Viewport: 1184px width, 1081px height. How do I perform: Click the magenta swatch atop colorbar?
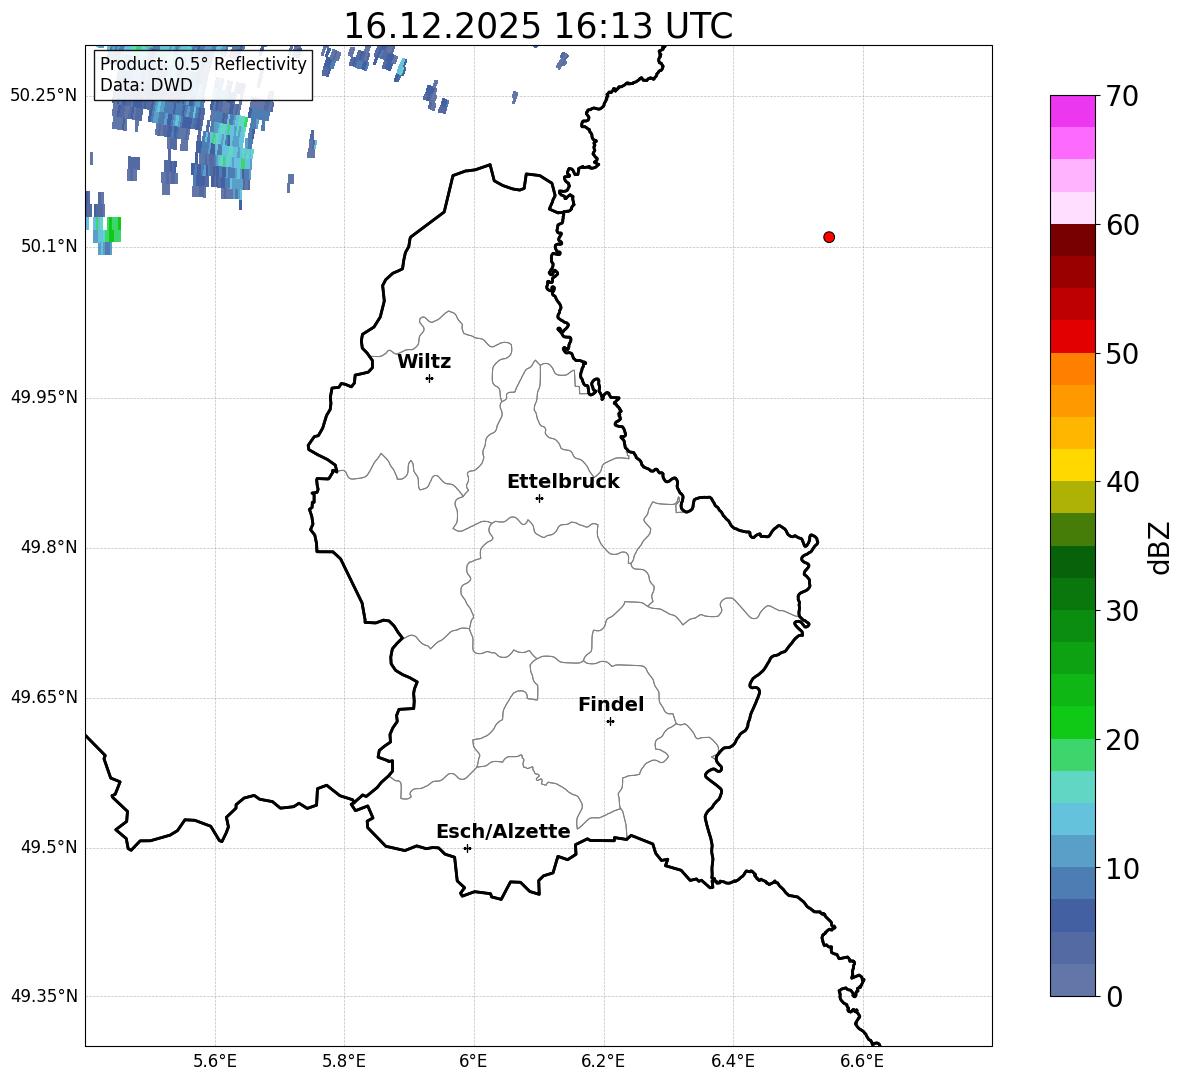pyautogui.click(x=1073, y=111)
